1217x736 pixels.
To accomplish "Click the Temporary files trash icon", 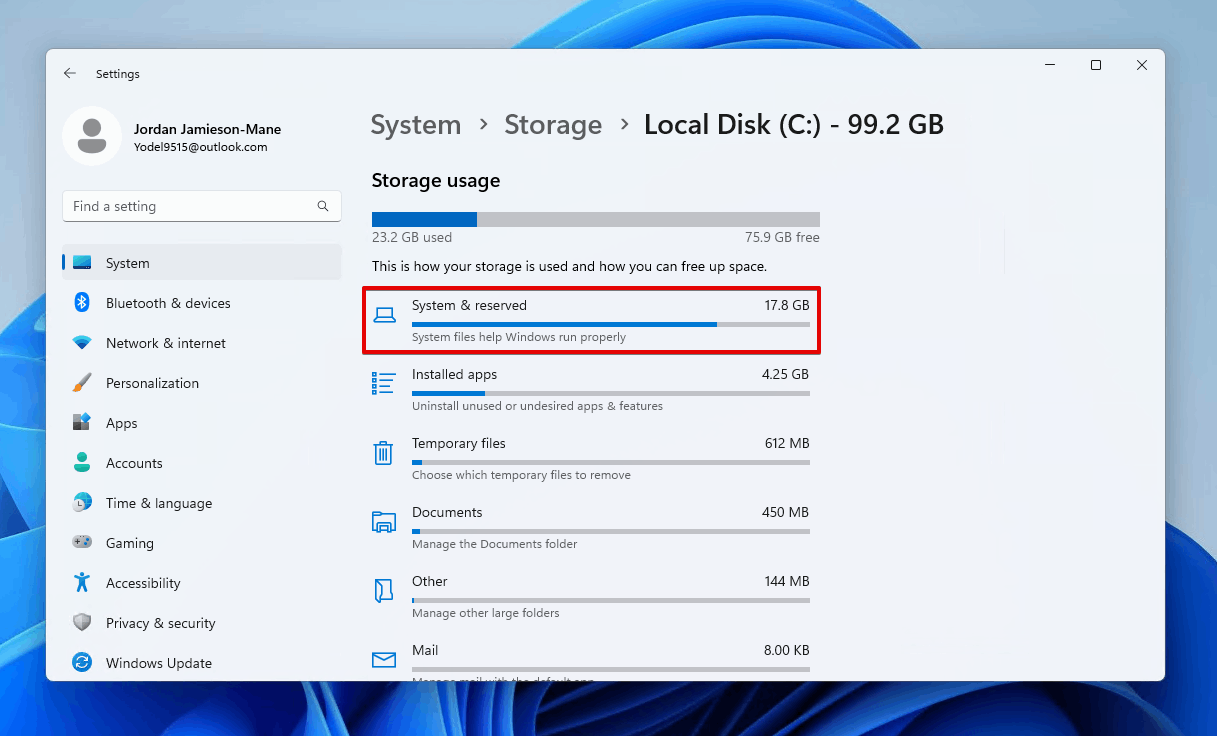I will pos(383,453).
